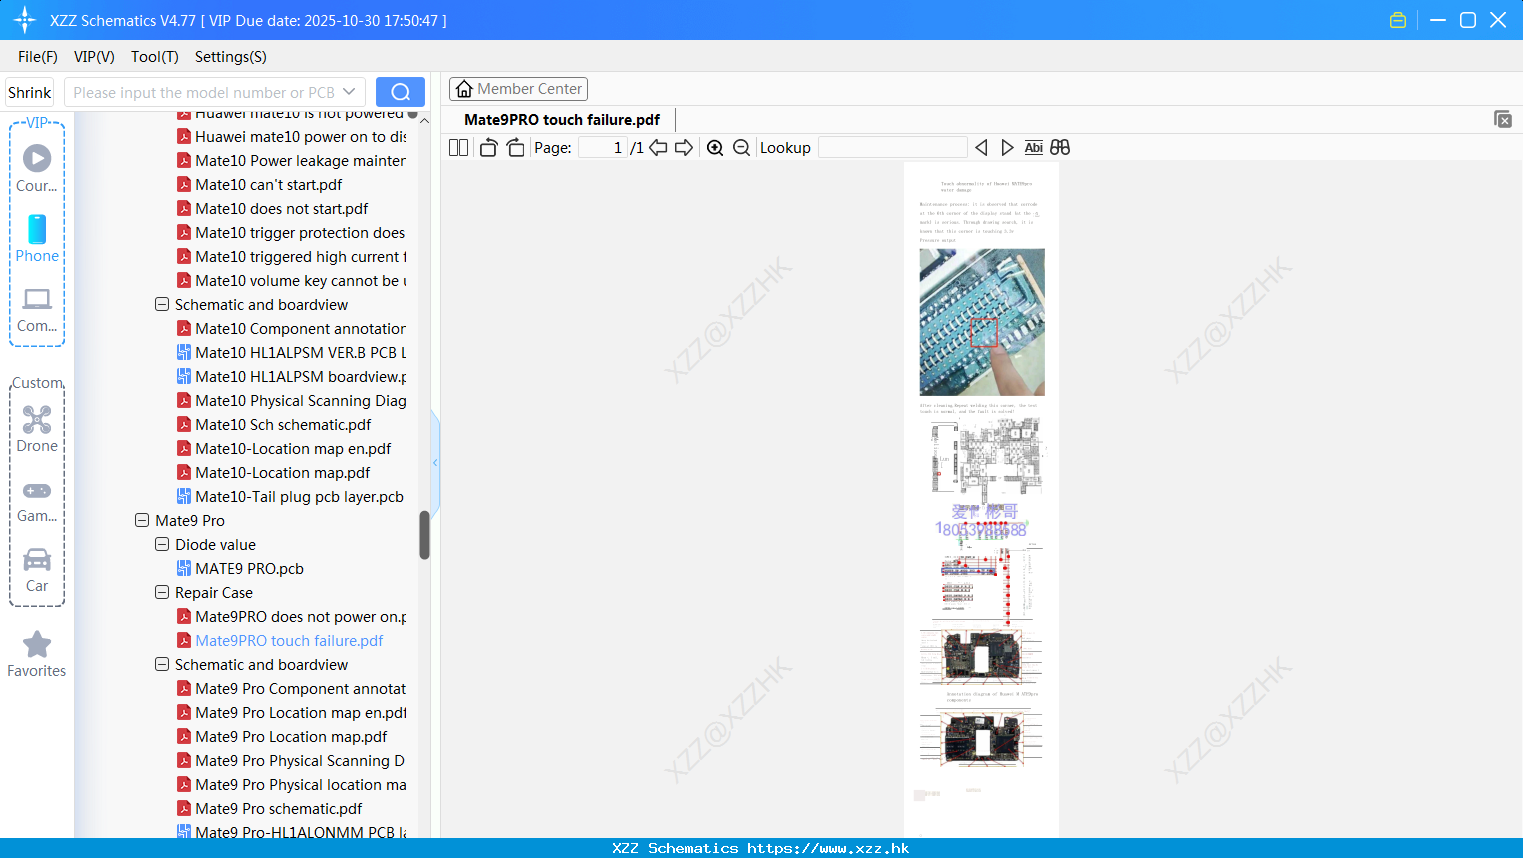1523x858 pixels.
Task: Select the Computer category icon
Action: [x=37, y=309]
